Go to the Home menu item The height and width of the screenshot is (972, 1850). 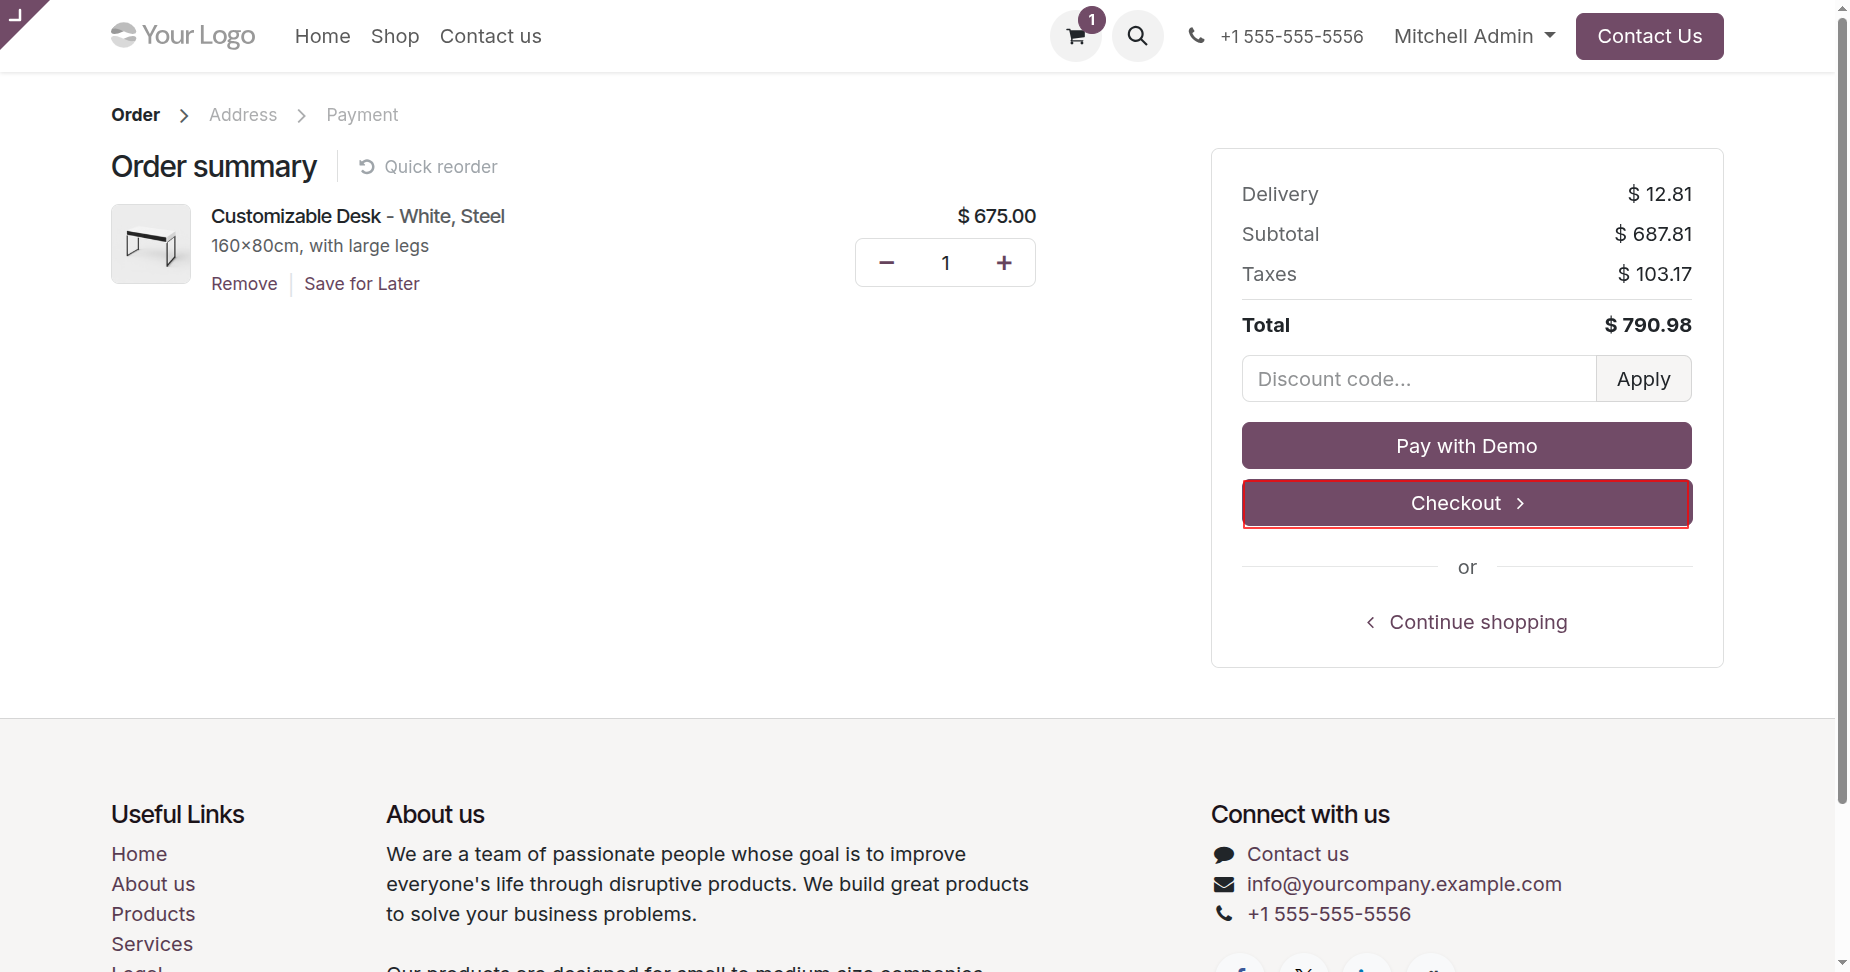click(322, 36)
